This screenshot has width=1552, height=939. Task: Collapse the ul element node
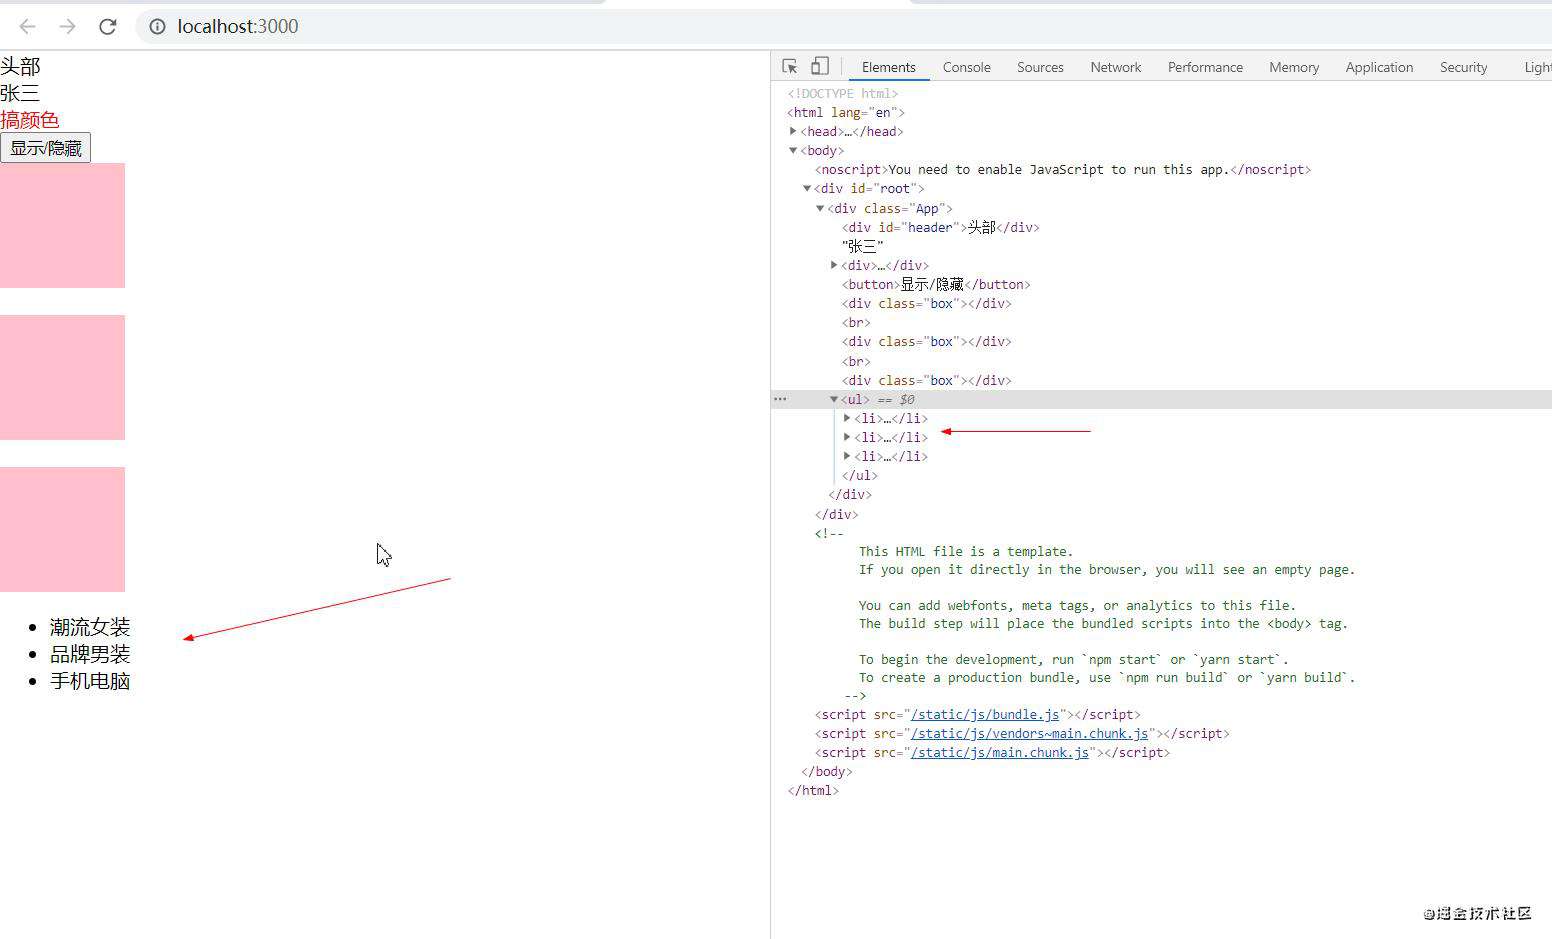[x=834, y=399]
